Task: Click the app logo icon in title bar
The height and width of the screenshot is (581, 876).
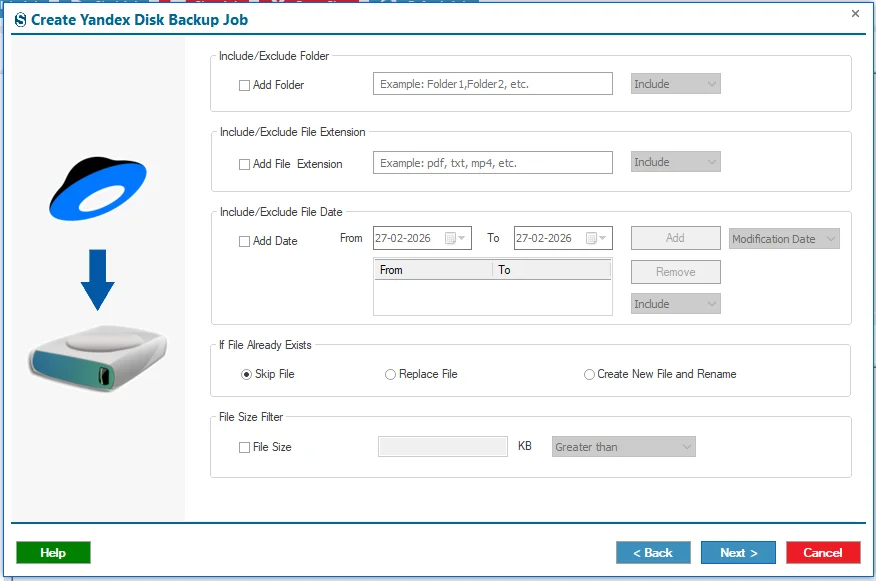Action: tap(20, 20)
